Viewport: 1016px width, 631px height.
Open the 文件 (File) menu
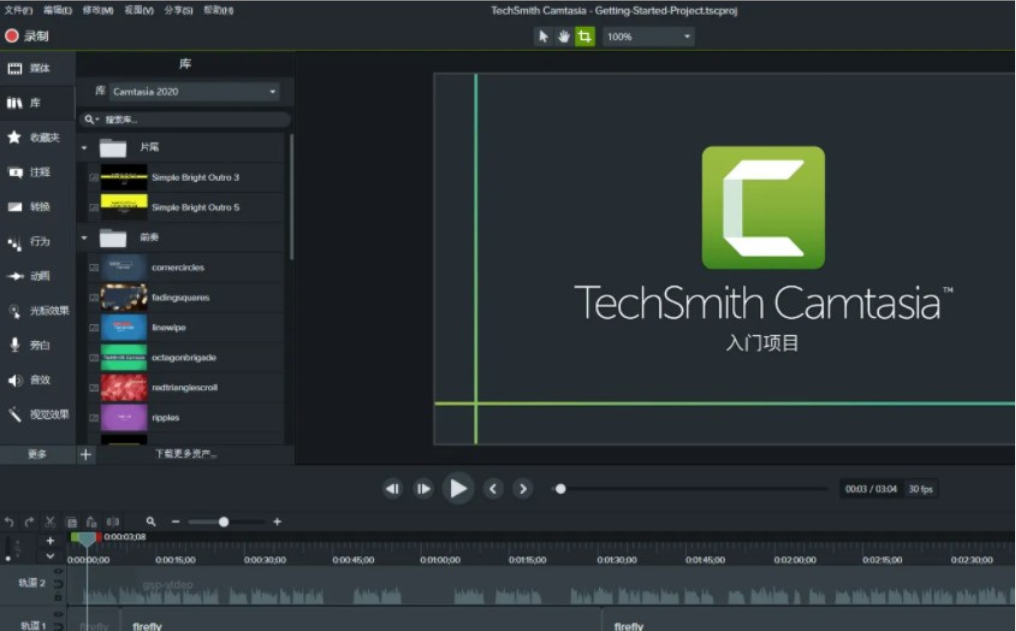tap(18, 10)
